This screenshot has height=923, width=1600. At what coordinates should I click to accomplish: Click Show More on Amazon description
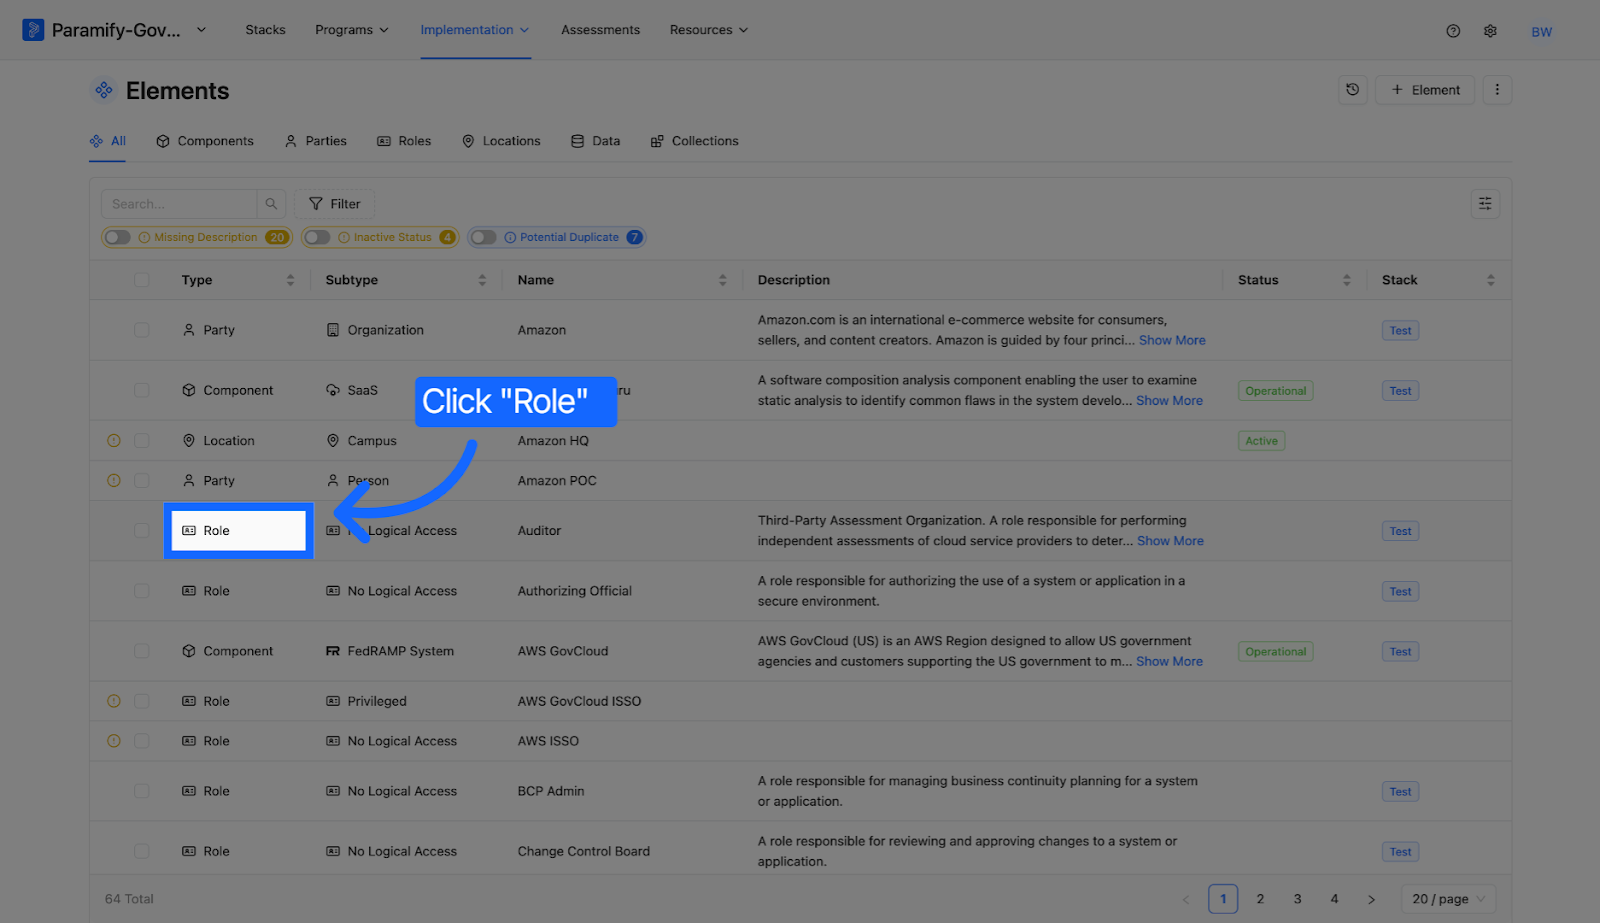coord(1172,340)
